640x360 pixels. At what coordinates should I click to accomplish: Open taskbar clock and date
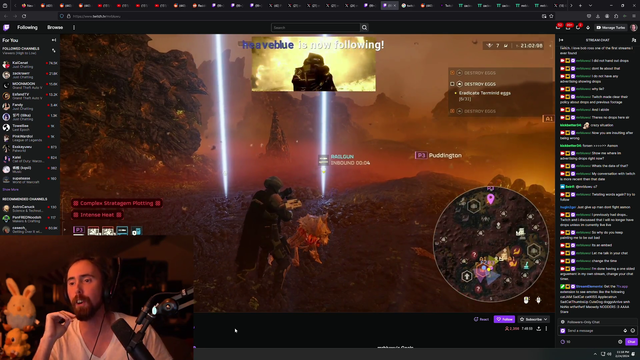(x=623, y=354)
